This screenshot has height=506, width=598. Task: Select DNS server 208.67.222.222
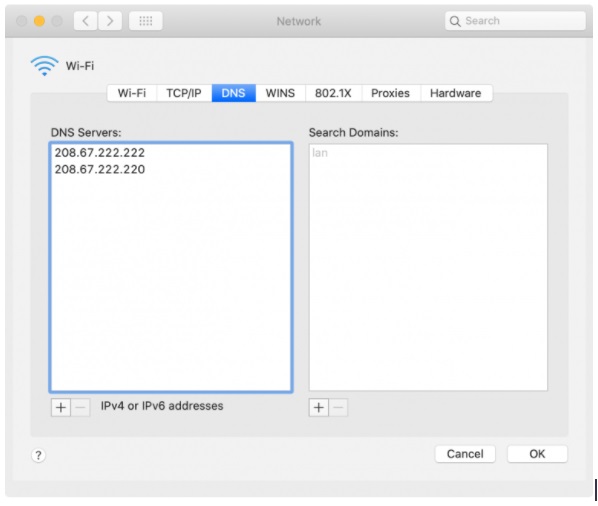tap(100, 153)
